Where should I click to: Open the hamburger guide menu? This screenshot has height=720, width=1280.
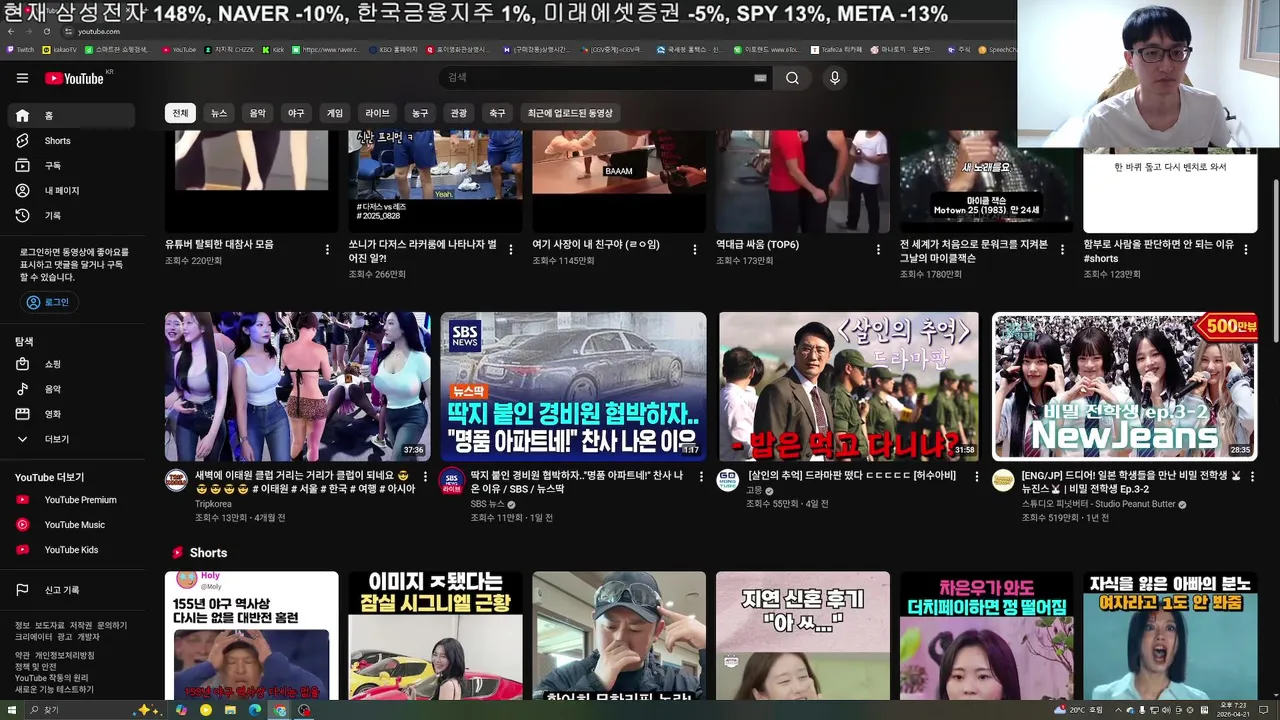pos(22,78)
